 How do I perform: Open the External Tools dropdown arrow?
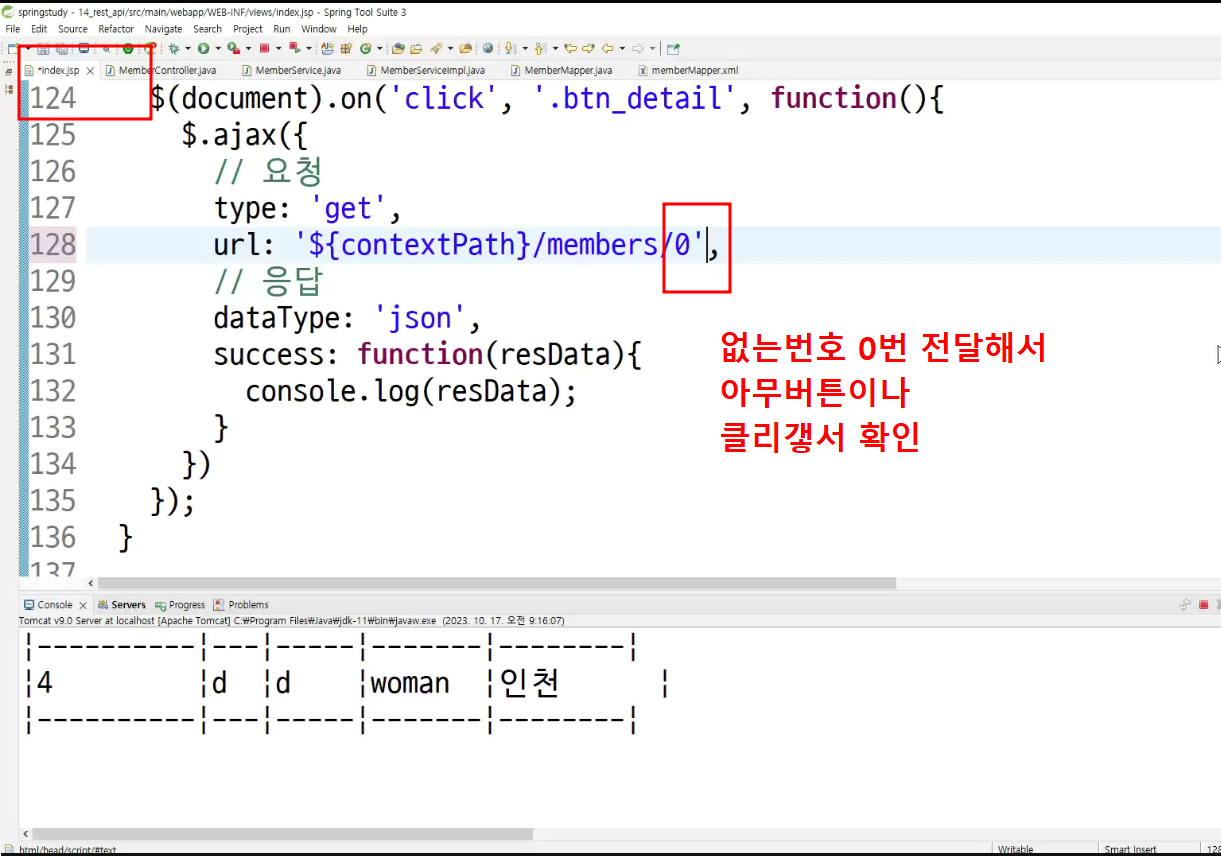pyautogui.click(x=248, y=48)
